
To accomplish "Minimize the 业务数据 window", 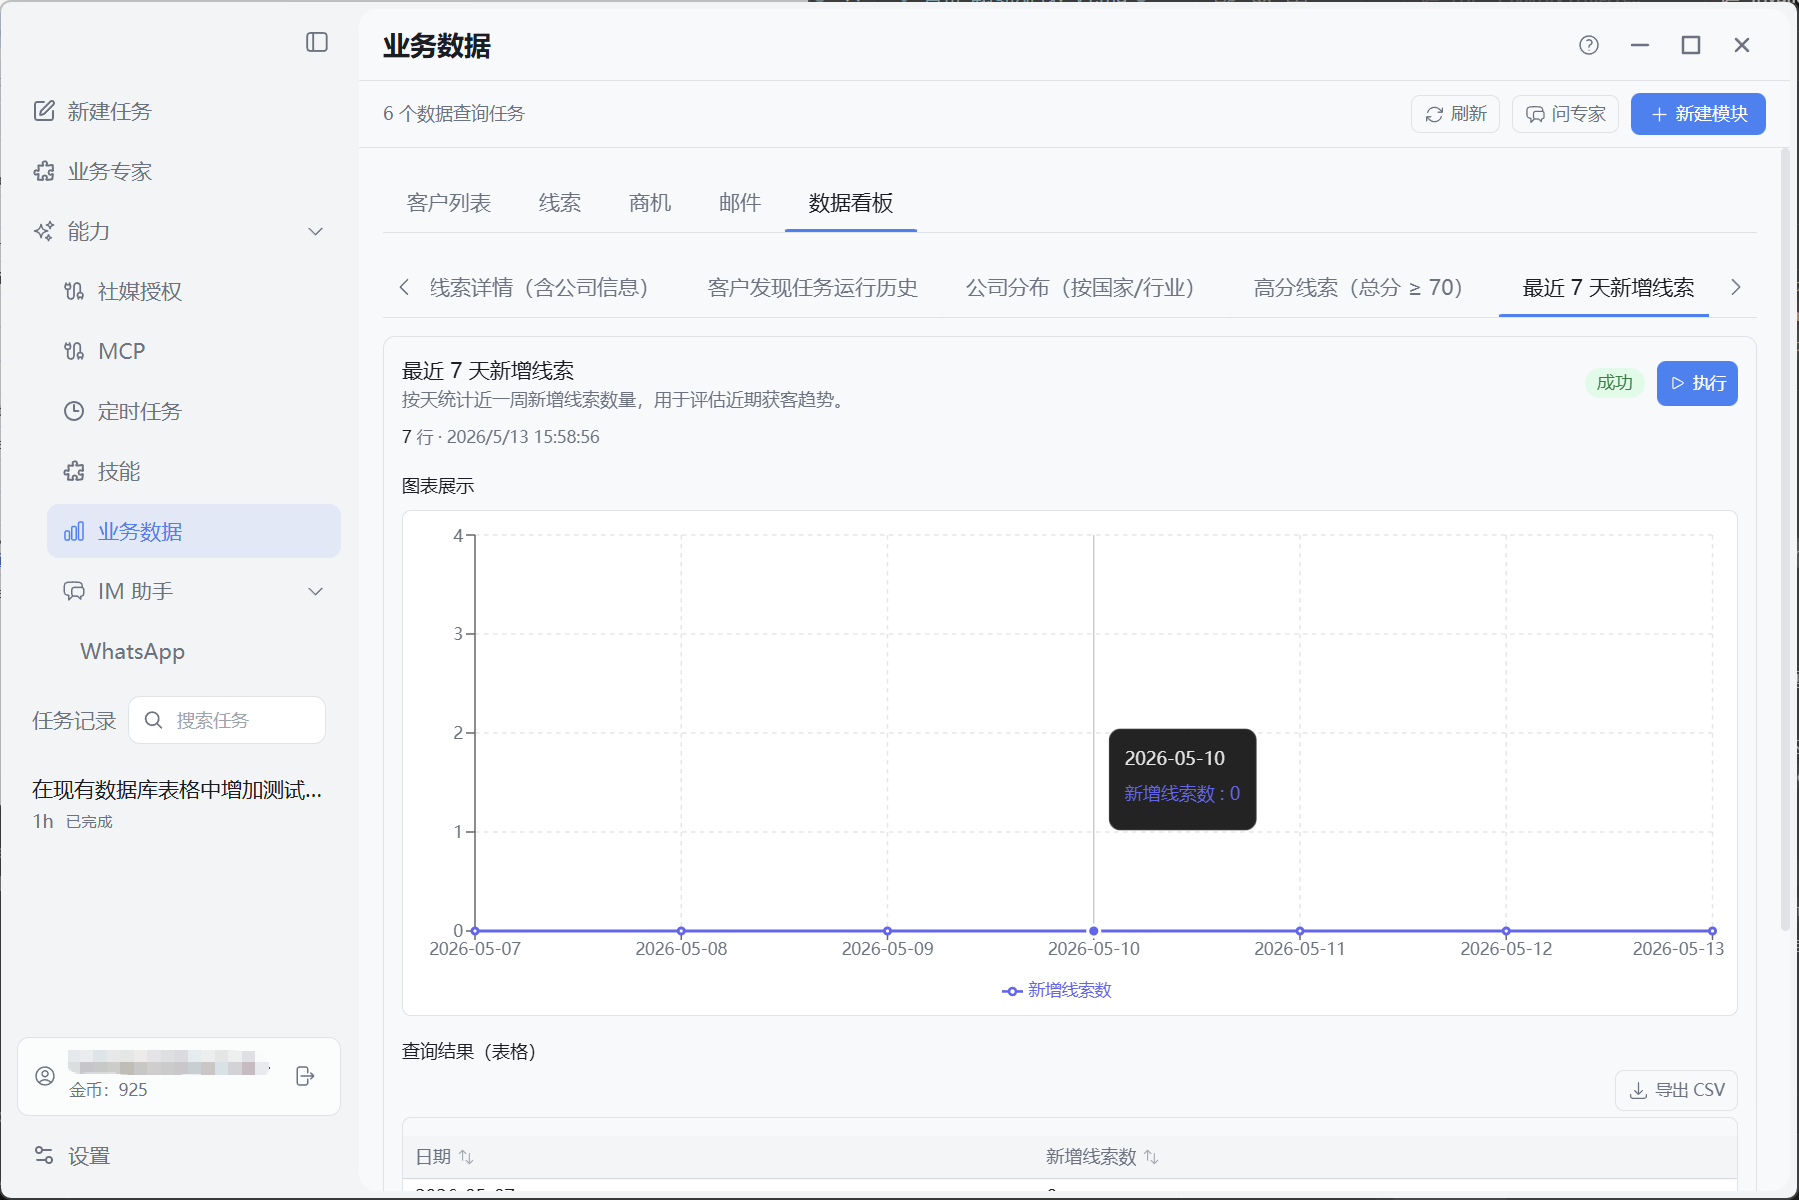I will click(1640, 45).
